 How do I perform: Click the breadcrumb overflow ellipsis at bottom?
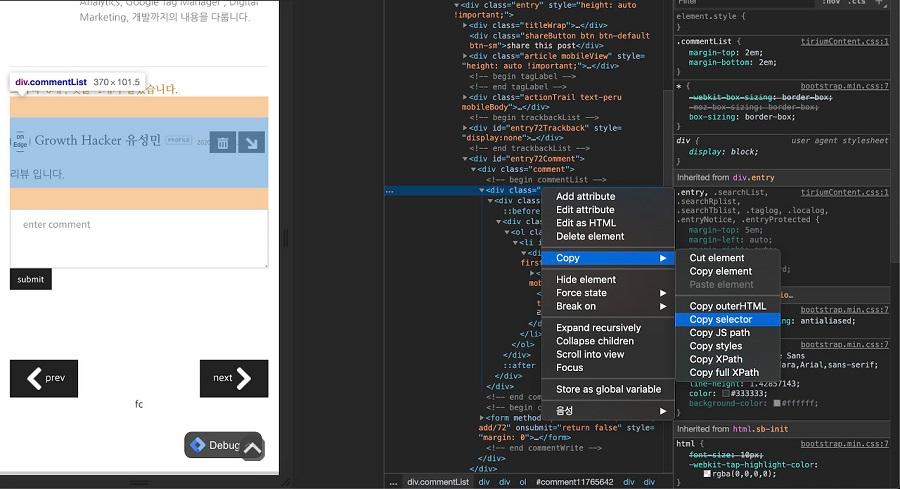[393, 483]
